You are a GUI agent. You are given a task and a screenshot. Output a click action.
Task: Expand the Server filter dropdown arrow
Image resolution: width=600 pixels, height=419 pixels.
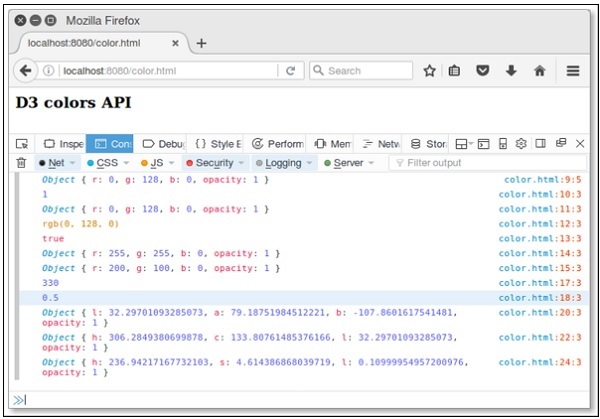point(371,163)
